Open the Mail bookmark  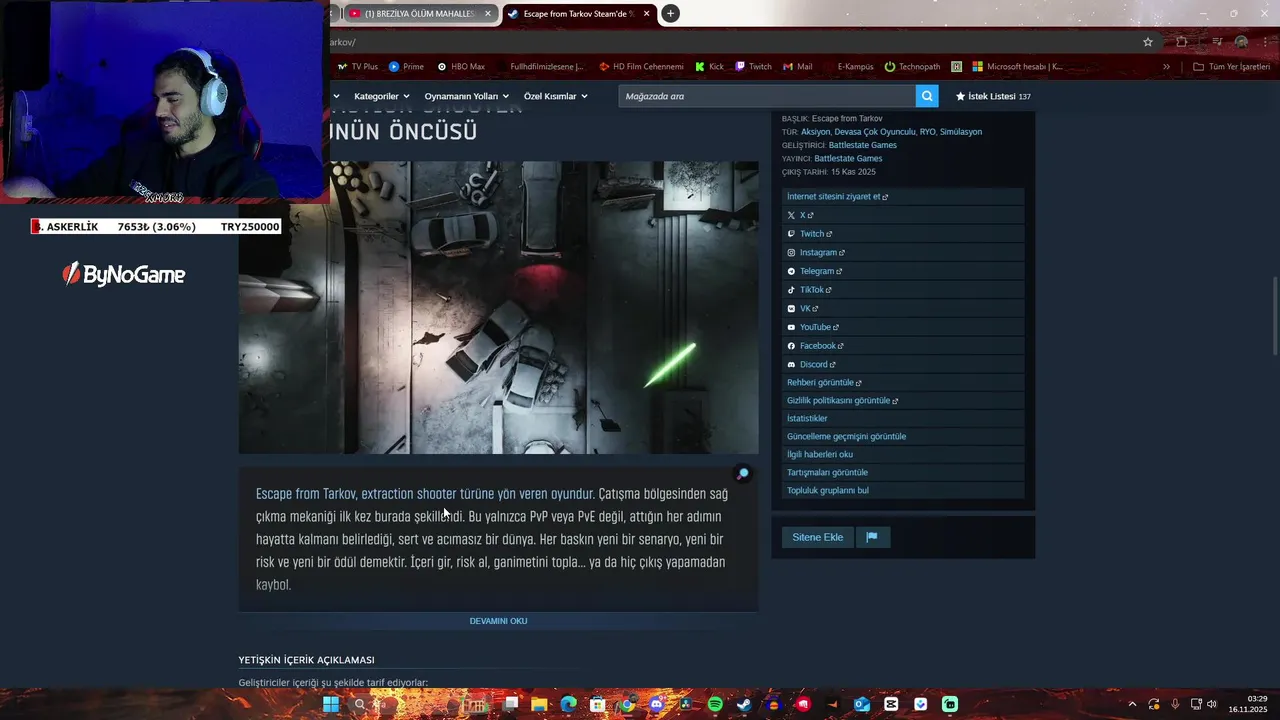[797, 67]
